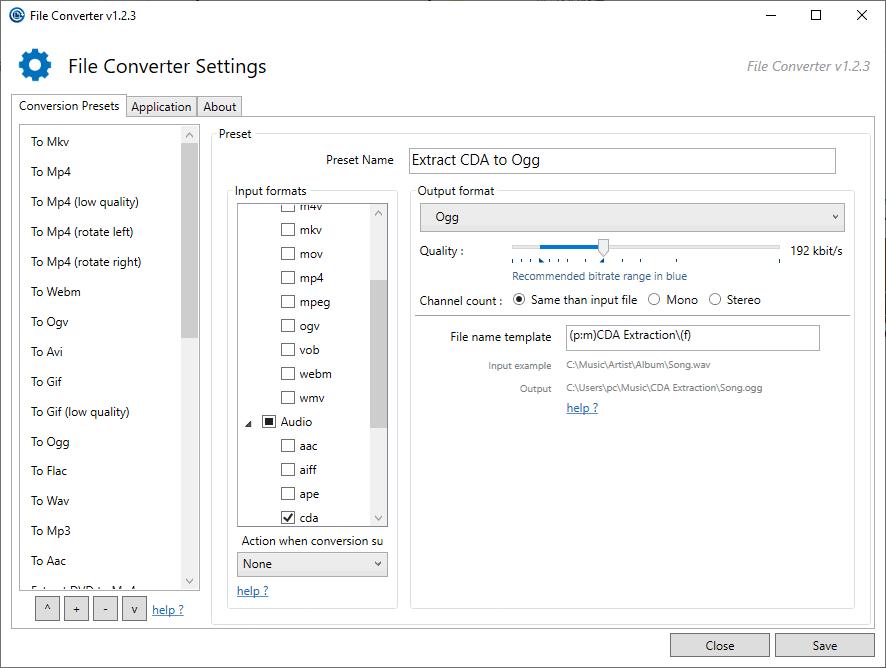This screenshot has width=886, height=668.
Task: Click the preset list scrollbar thumb
Action: pos(189,241)
